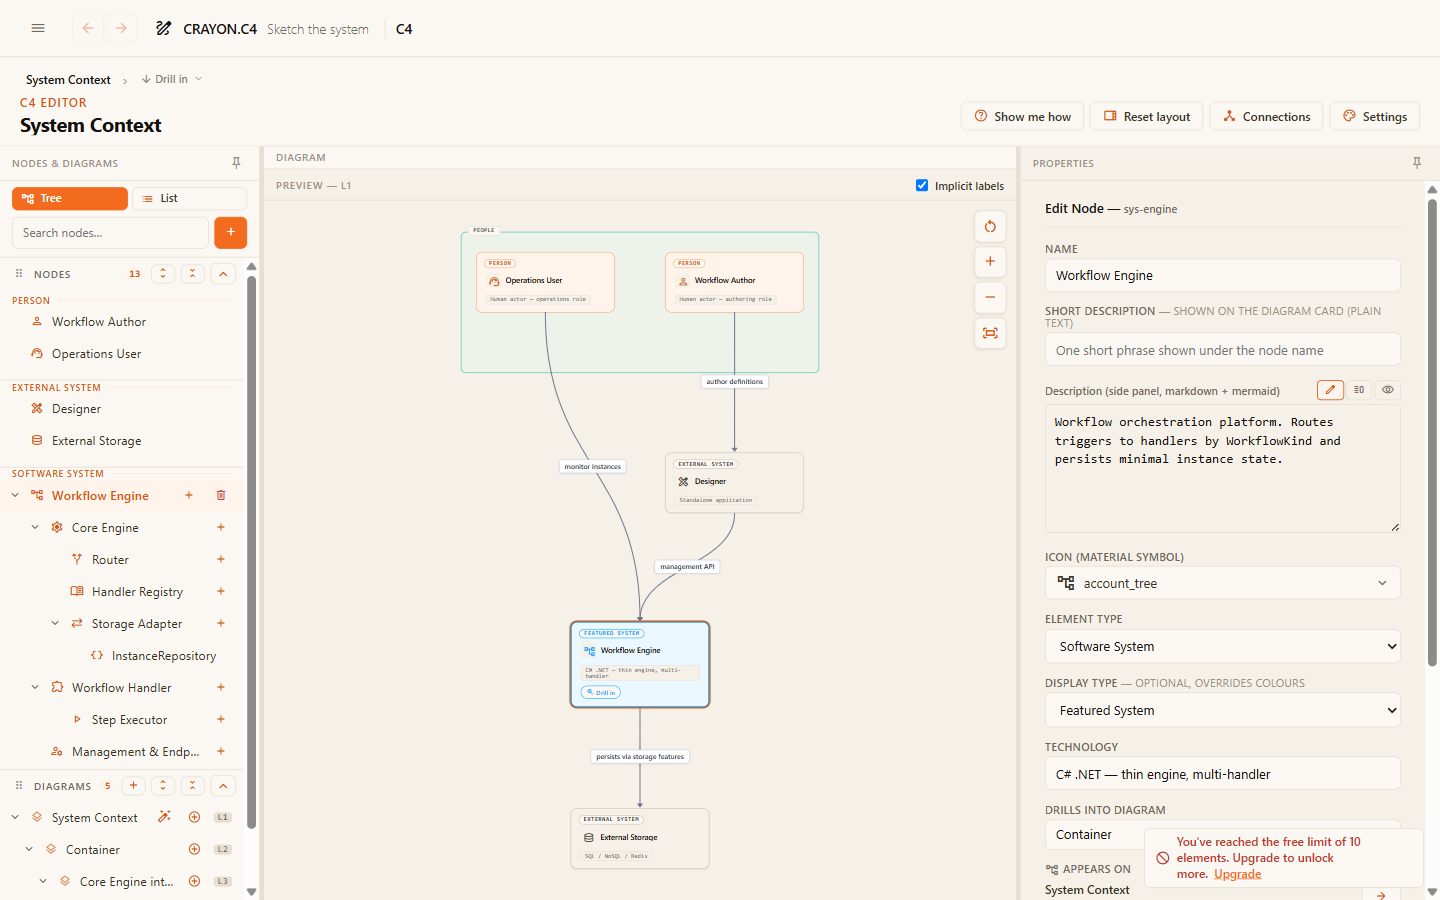1440x900 pixels.
Task: Open the Element Type dropdown
Action: coord(1222,646)
